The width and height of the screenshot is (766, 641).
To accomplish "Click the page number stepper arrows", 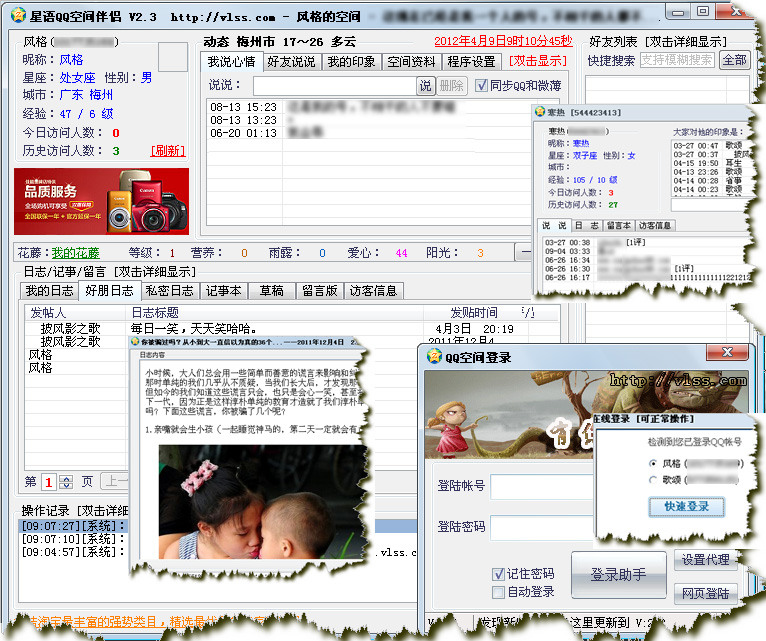I will point(66,482).
